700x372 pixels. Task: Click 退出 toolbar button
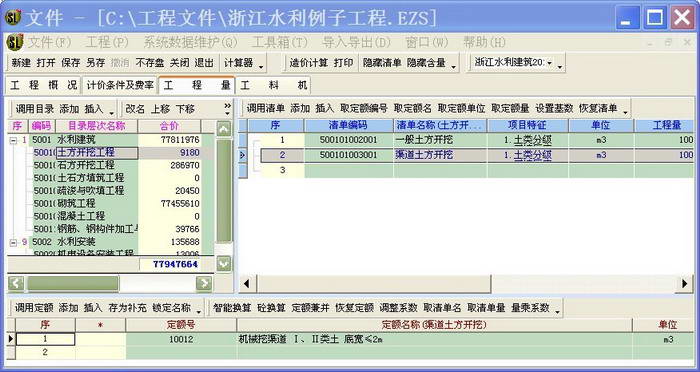pyautogui.click(x=204, y=63)
